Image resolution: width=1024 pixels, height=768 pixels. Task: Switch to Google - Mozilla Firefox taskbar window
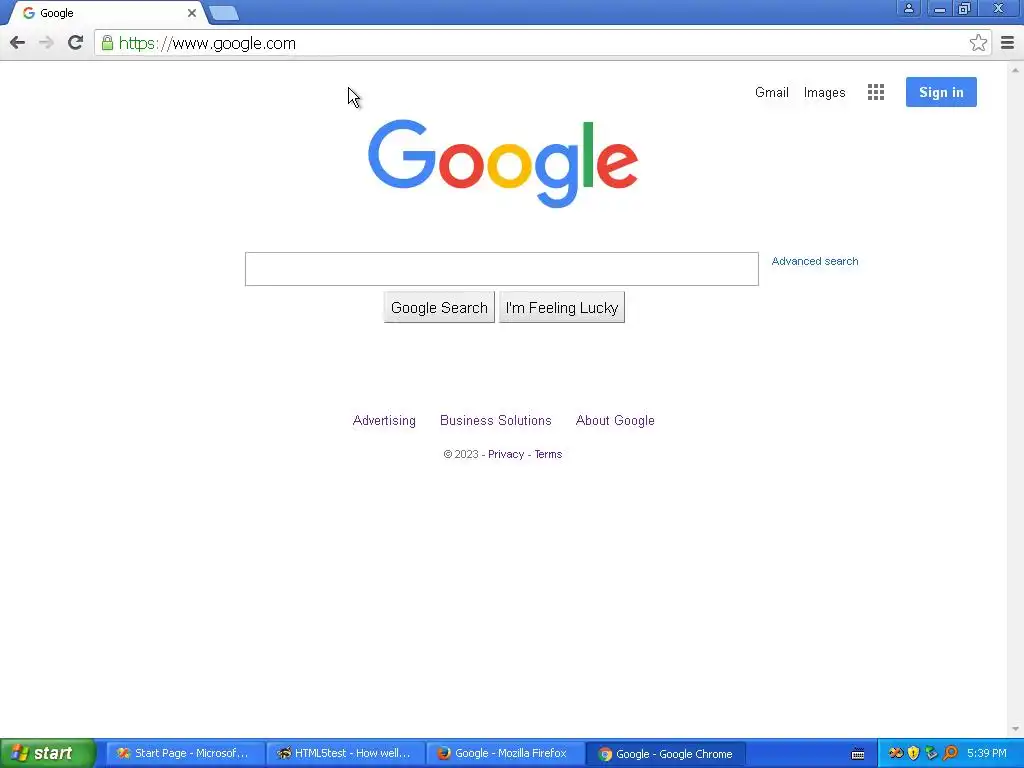click(x=505, y=754)
